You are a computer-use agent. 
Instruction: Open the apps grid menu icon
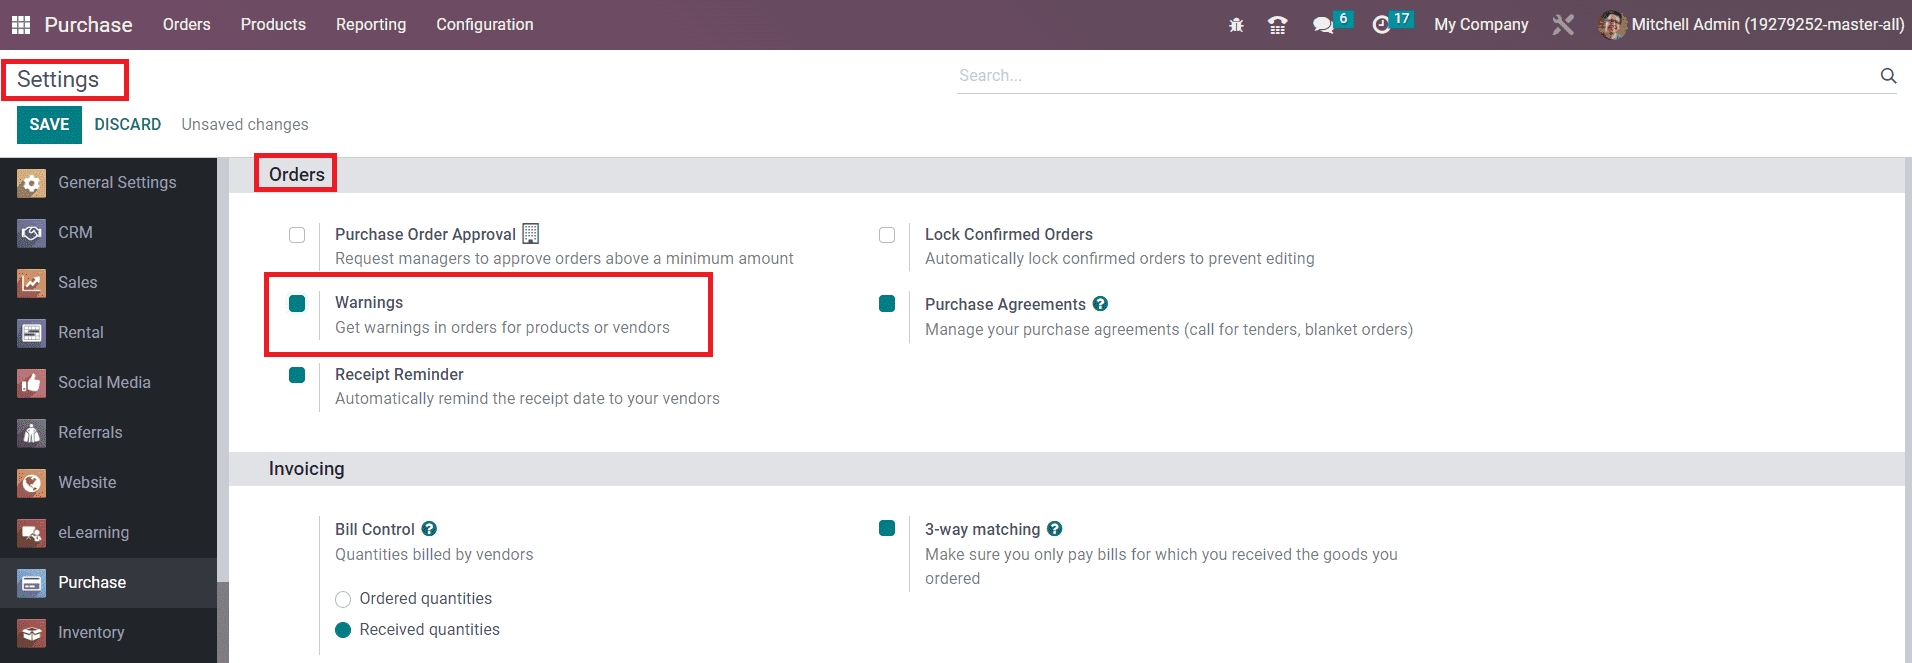click(21, 25)
